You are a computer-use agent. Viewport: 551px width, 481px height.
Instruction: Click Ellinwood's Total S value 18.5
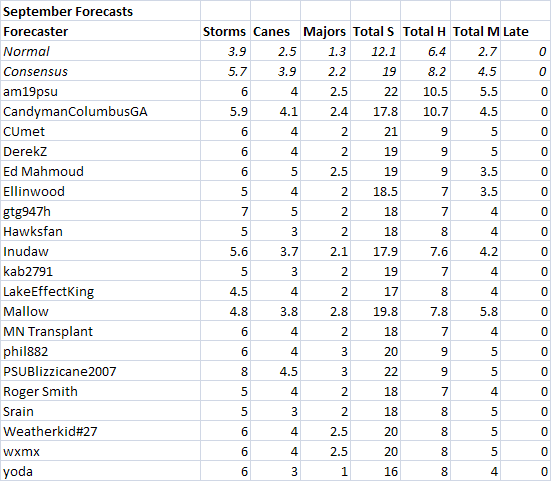pos(375,191)
